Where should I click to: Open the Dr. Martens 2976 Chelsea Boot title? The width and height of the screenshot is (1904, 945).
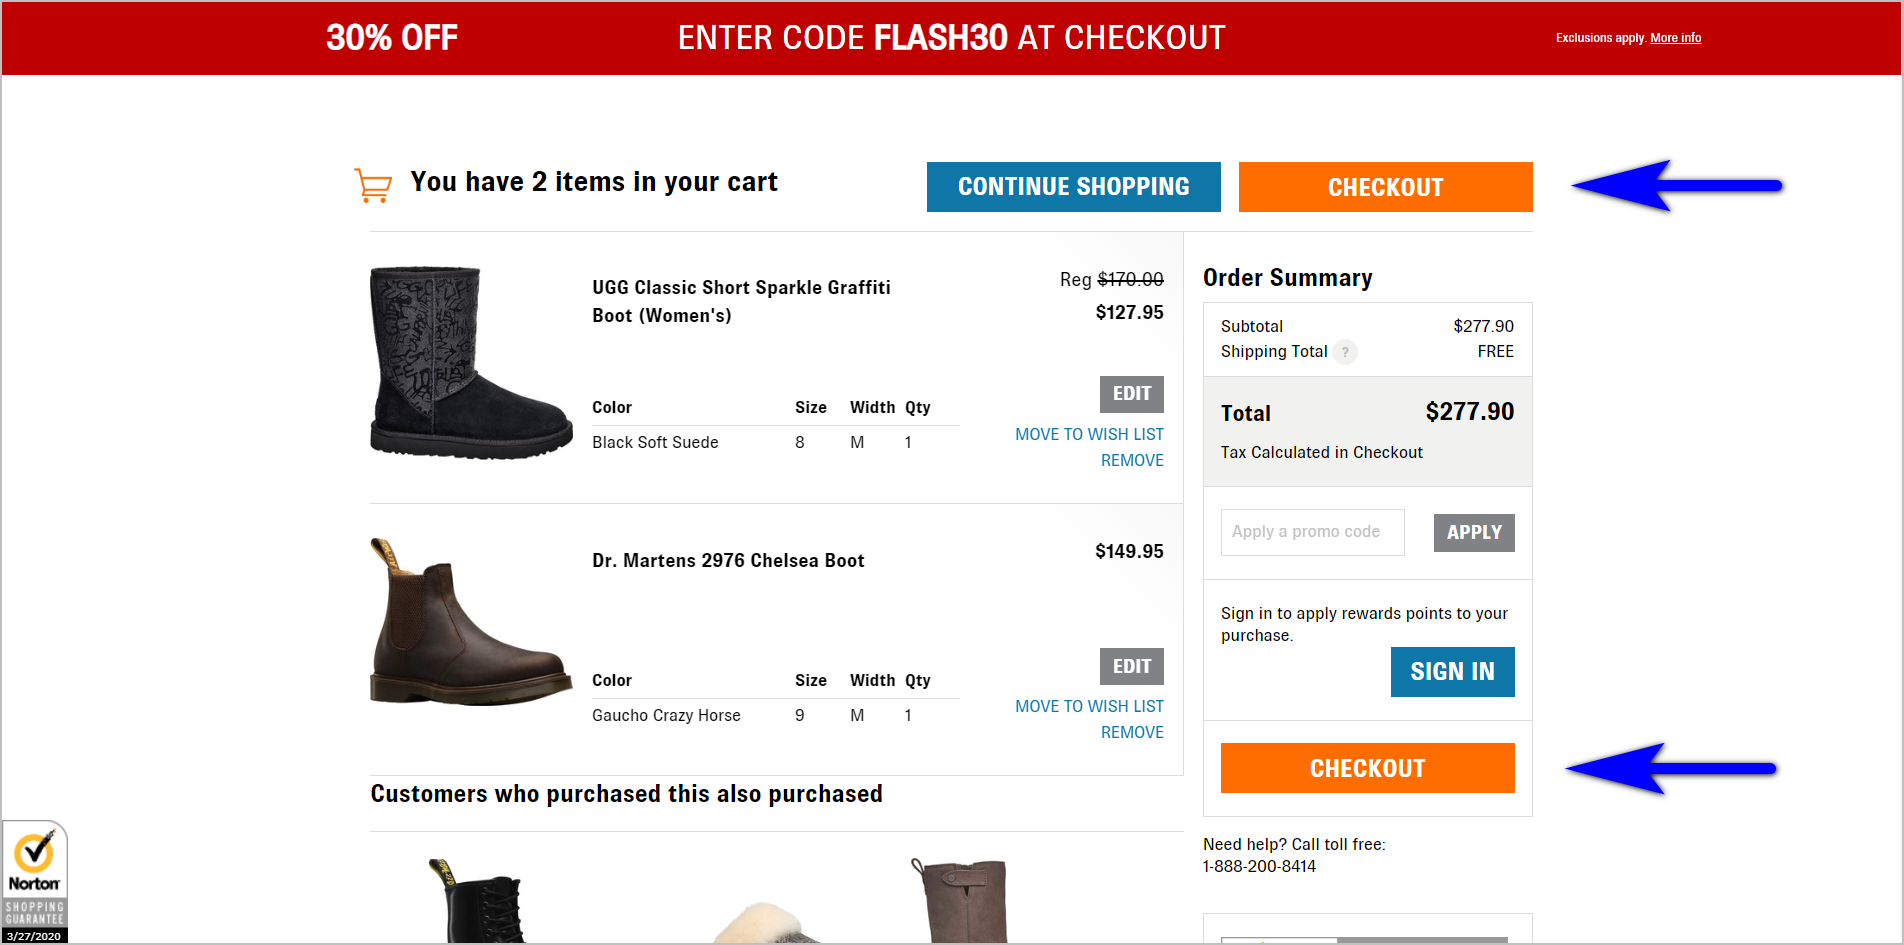[x=727, y=560]
